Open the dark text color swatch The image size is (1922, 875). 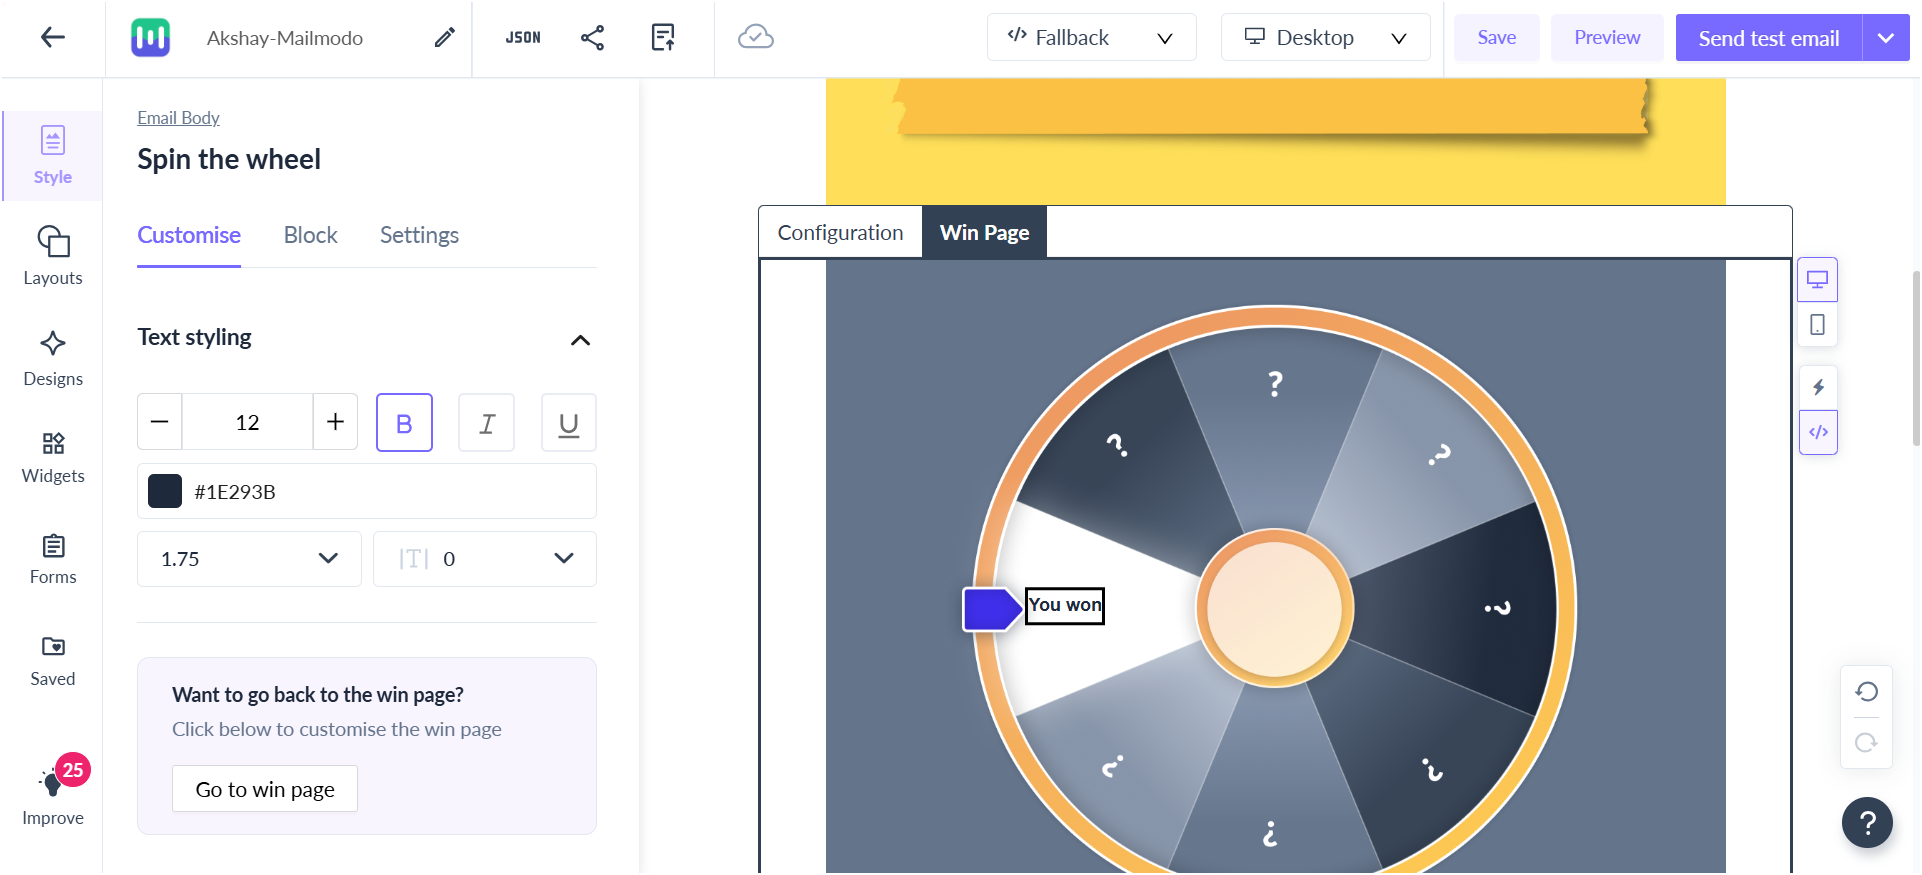coord(165,491)
